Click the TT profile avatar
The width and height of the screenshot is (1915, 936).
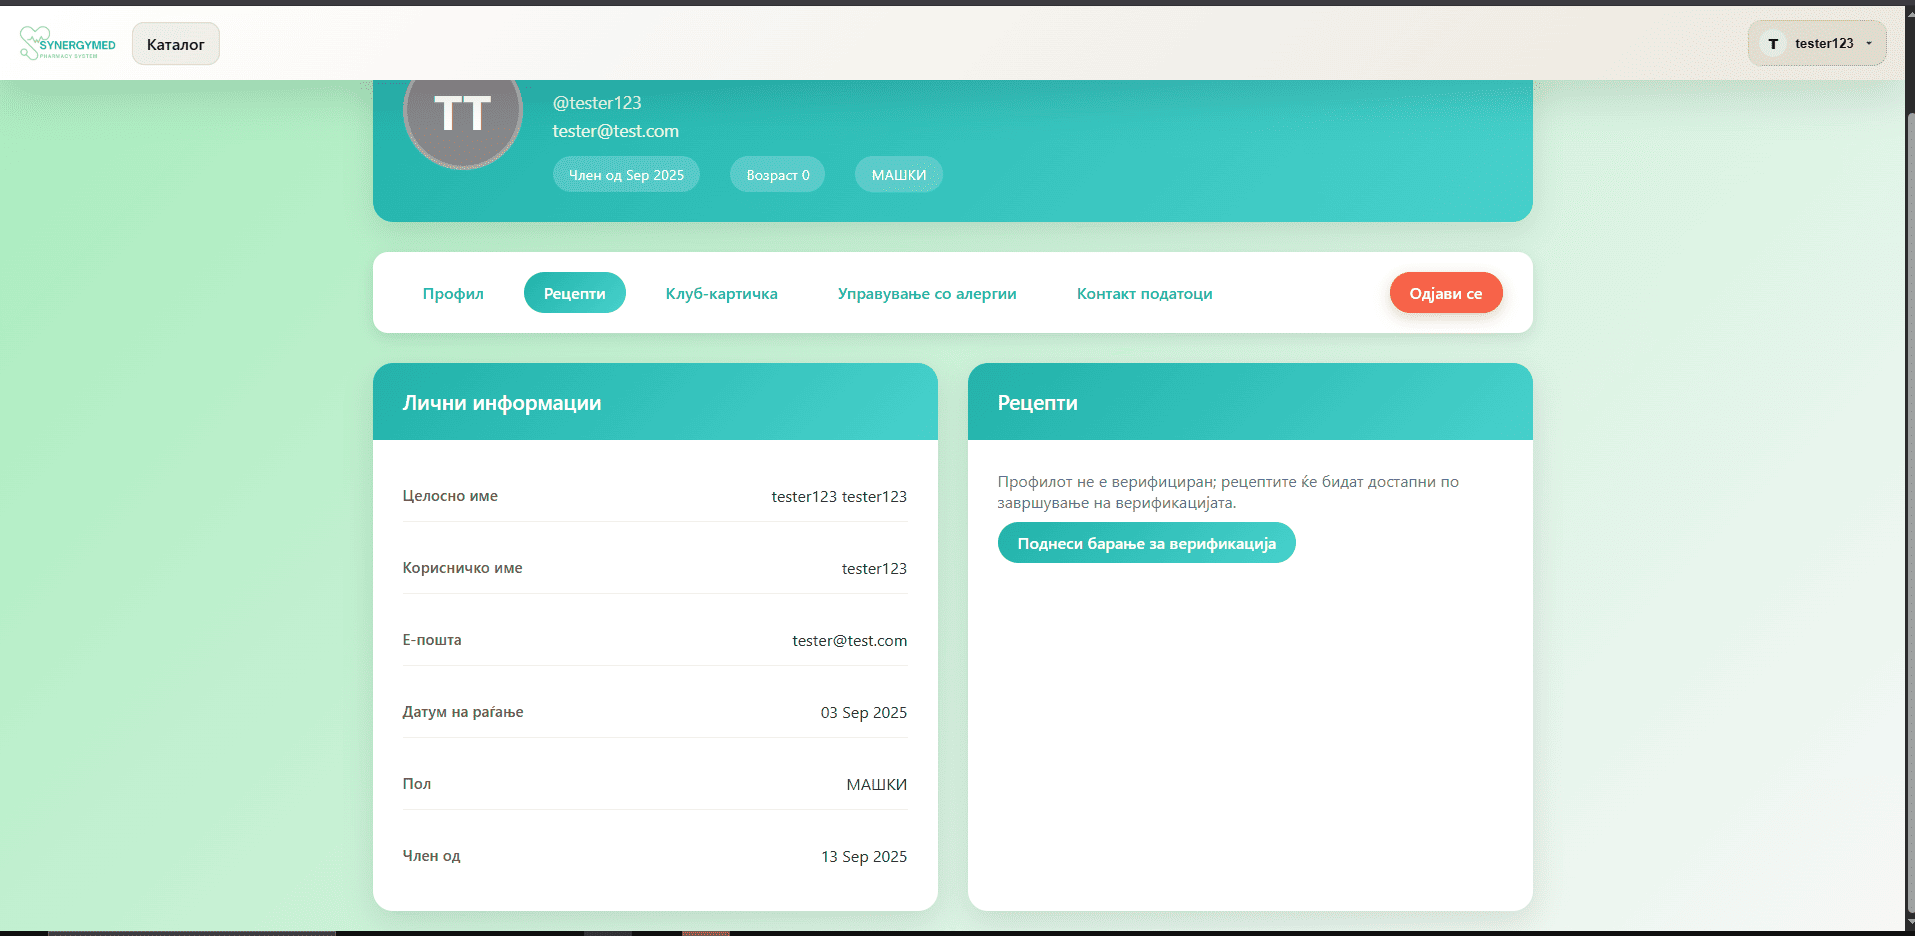click(462, 116)
